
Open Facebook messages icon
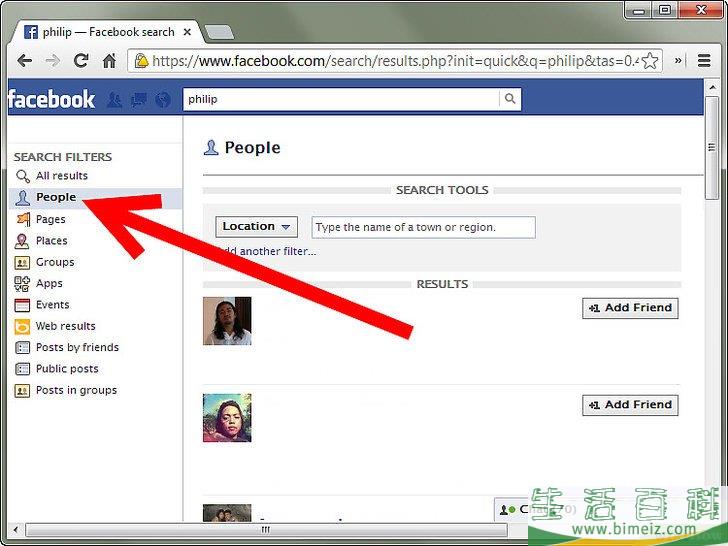coord(139,99)
